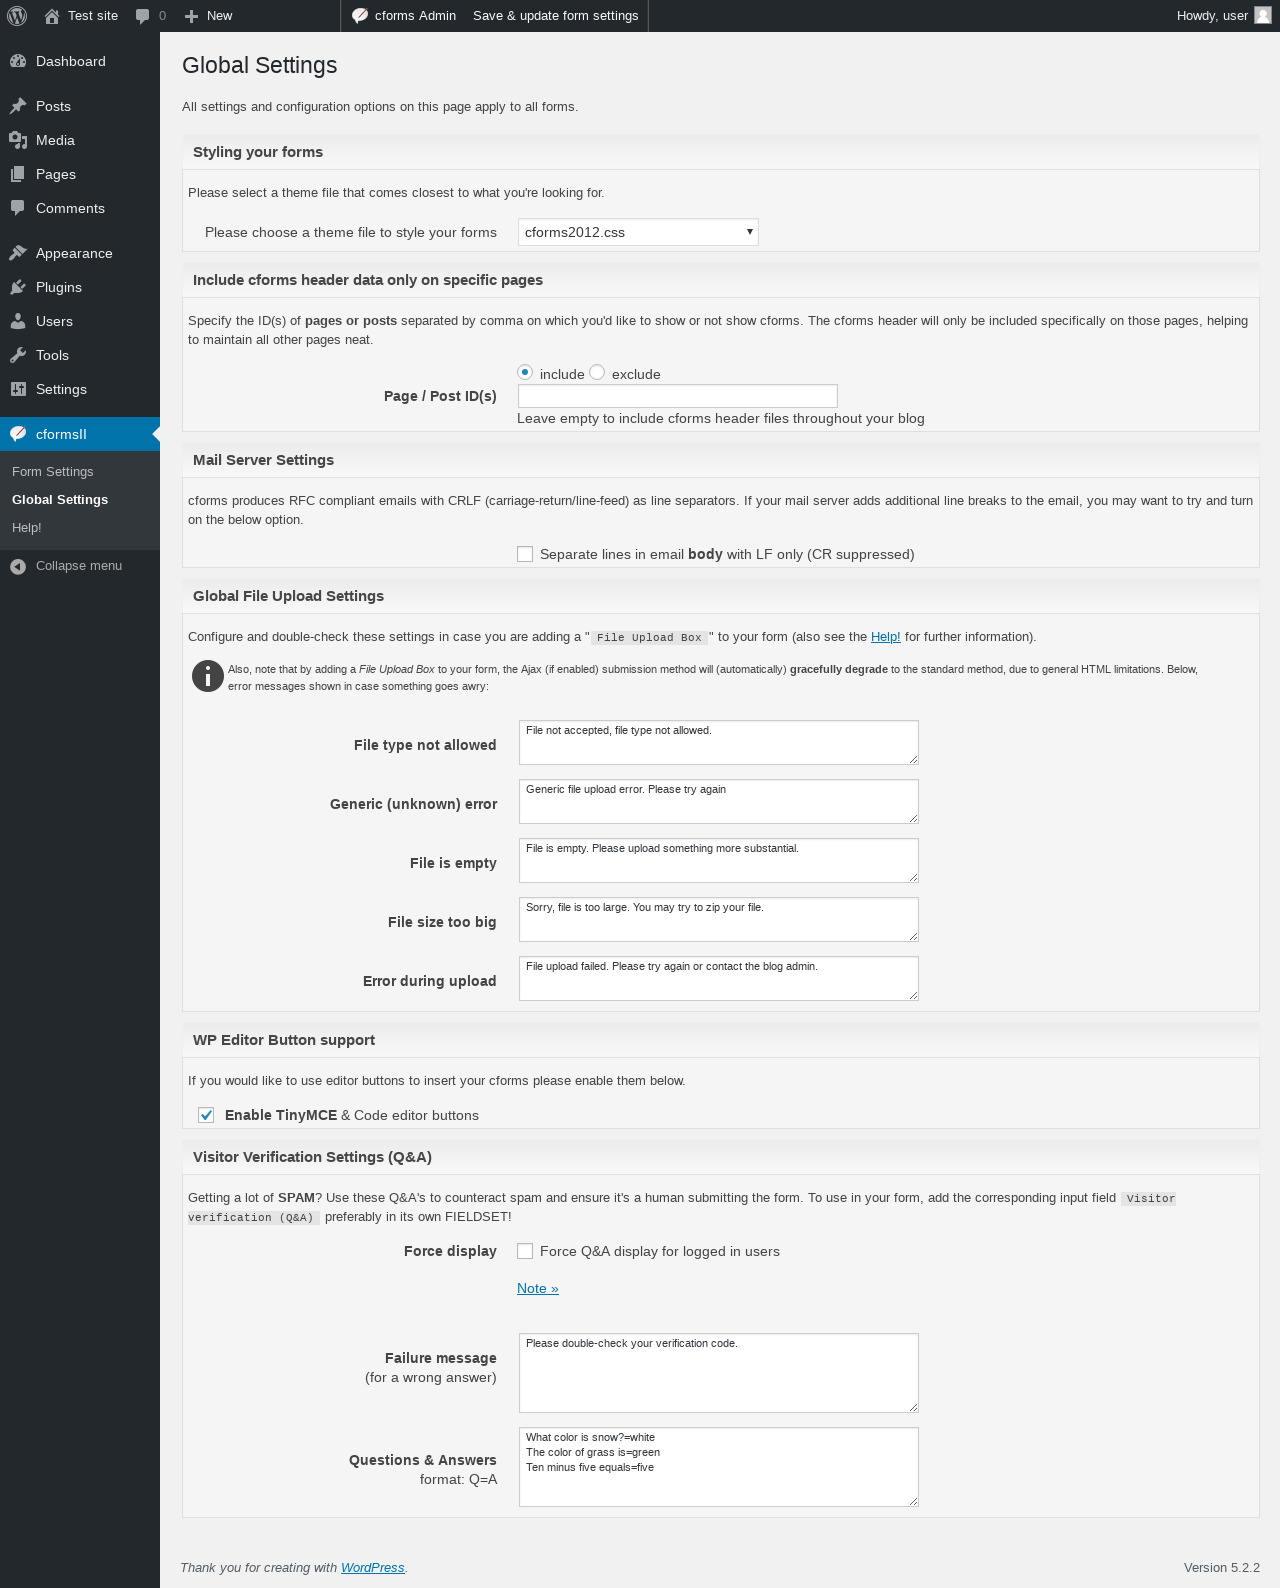Expand the Note » link
Viewport: 1280px width, 1588px height.
click(x=538, y=1288)
